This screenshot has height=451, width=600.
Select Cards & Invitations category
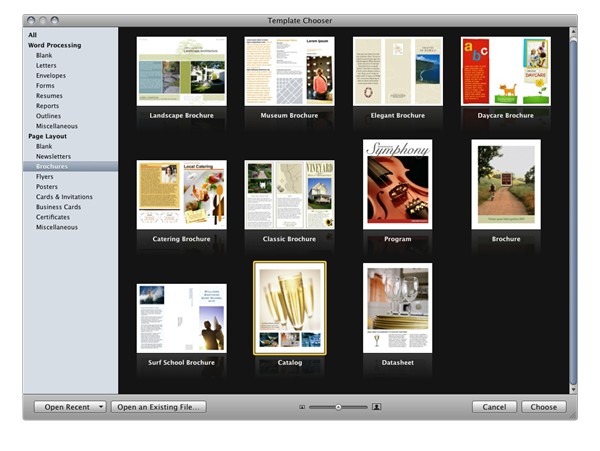pos(64,197)
